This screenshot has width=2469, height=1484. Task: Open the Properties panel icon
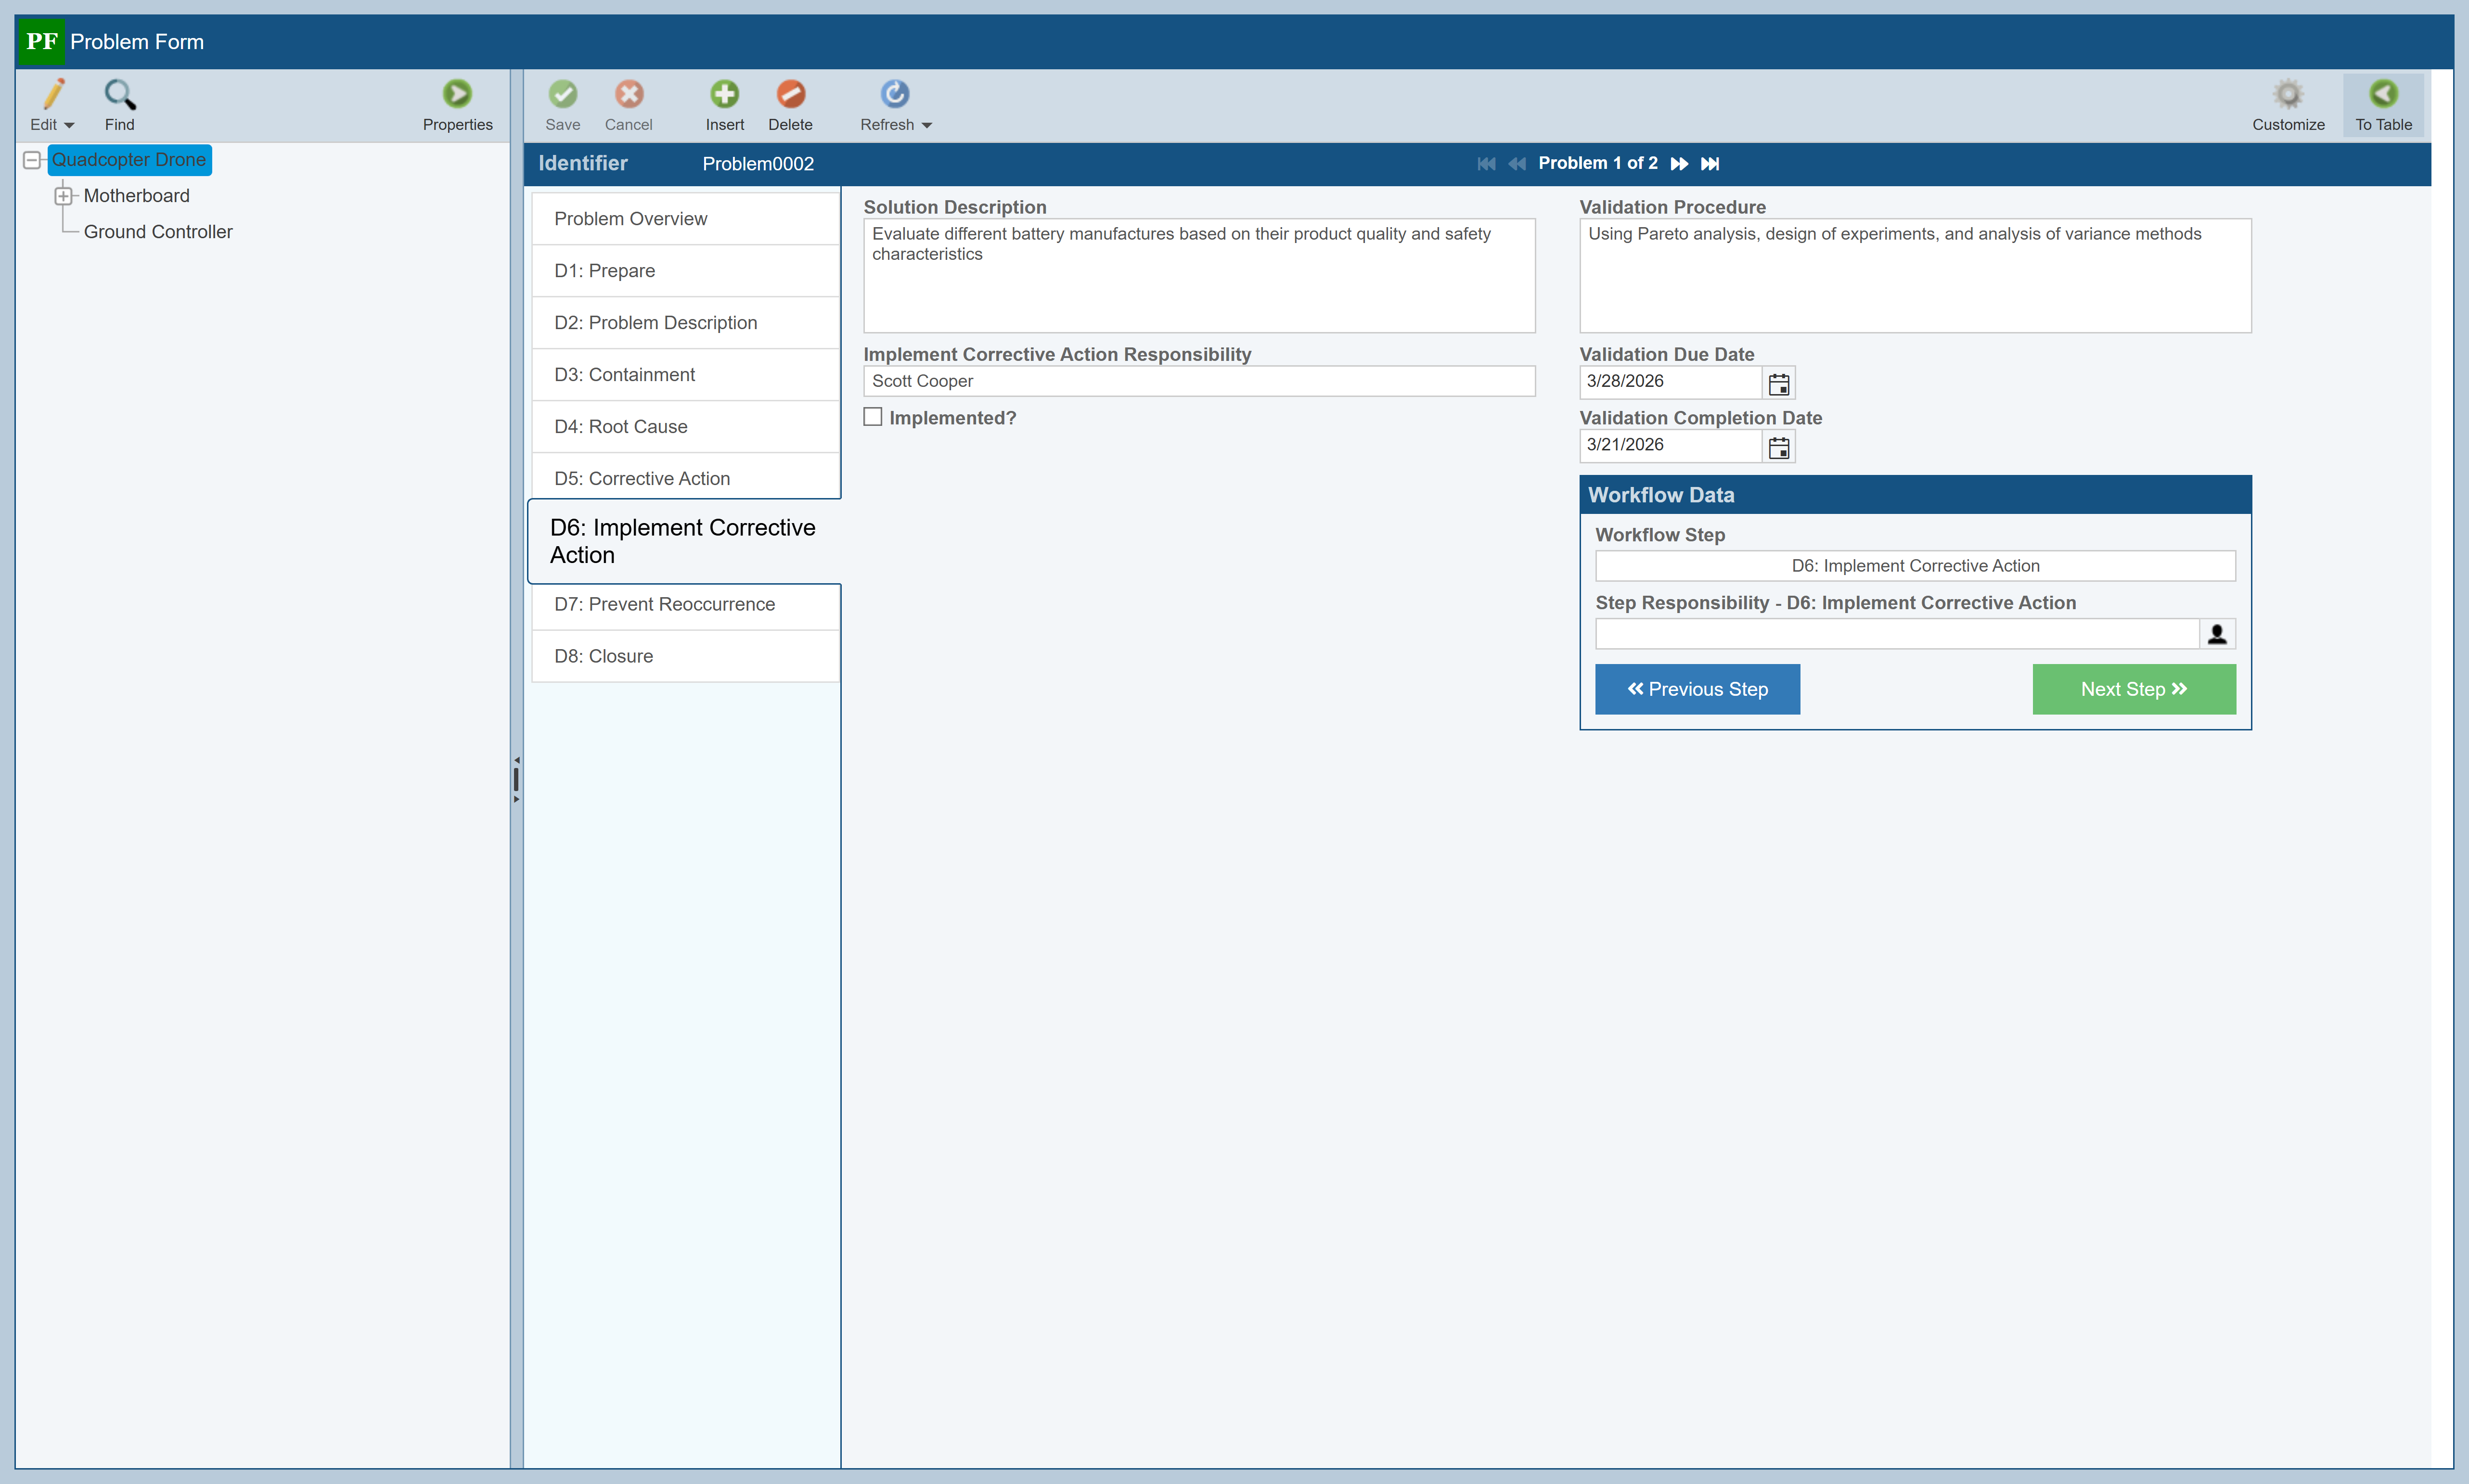[457, 95]
